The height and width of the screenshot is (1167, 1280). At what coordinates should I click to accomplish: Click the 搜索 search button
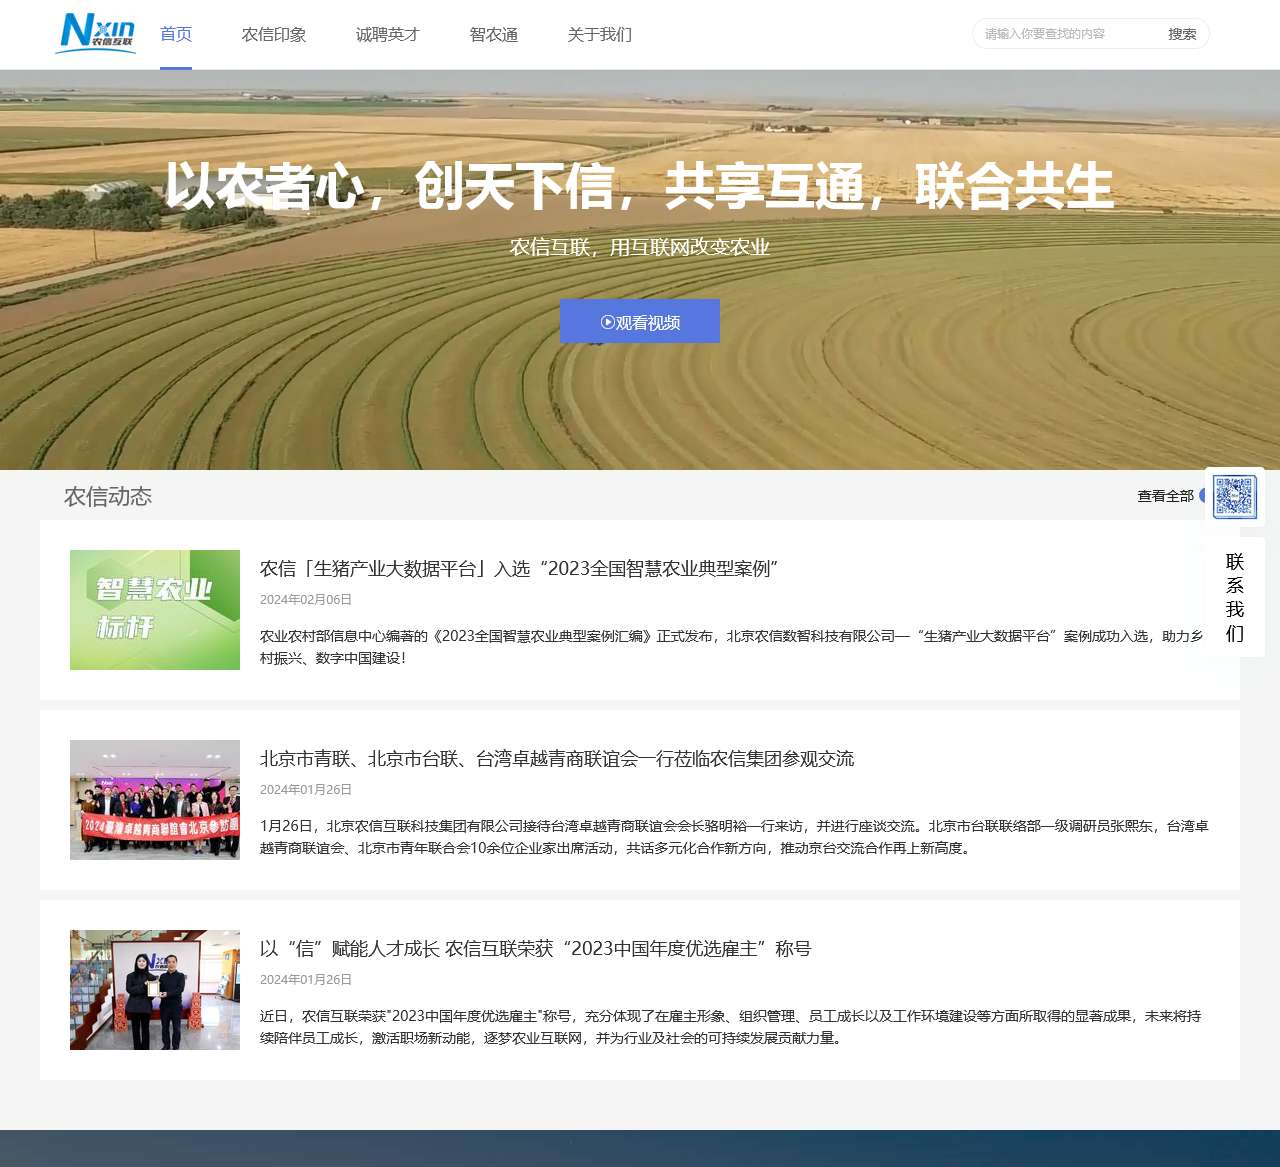[x=1182, y=34]
